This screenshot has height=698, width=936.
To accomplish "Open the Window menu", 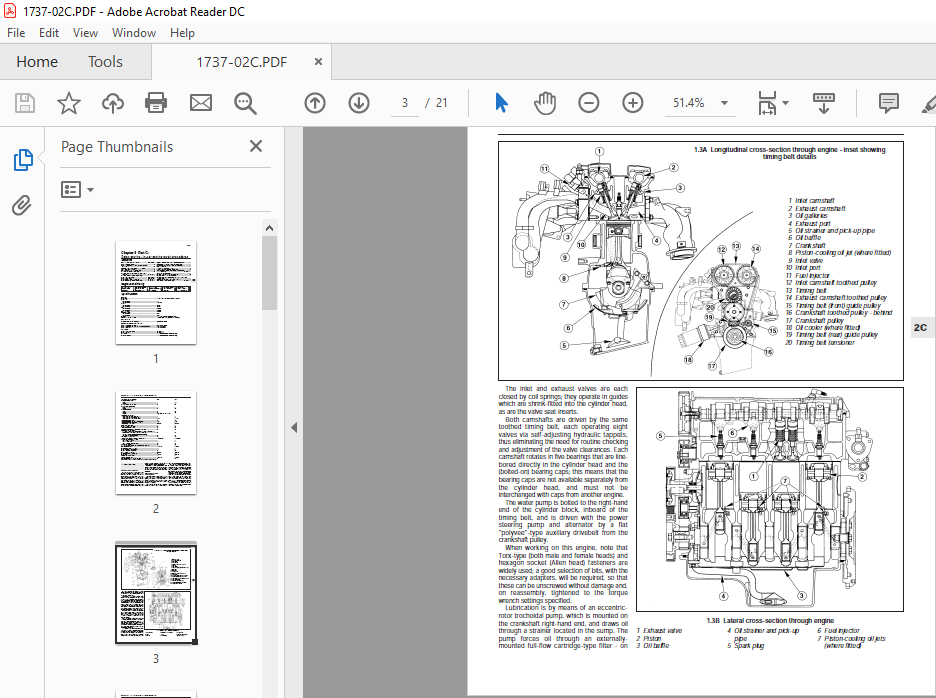I will pyautogui.click(x=134, y=33).
